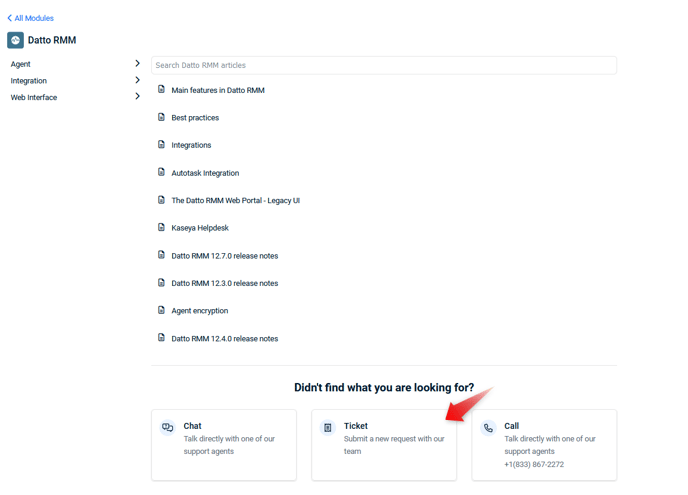688x495 pixels.
Task: Open The Datto RMM Web Portal - Legacy UI article
Action: click(236, 201)
